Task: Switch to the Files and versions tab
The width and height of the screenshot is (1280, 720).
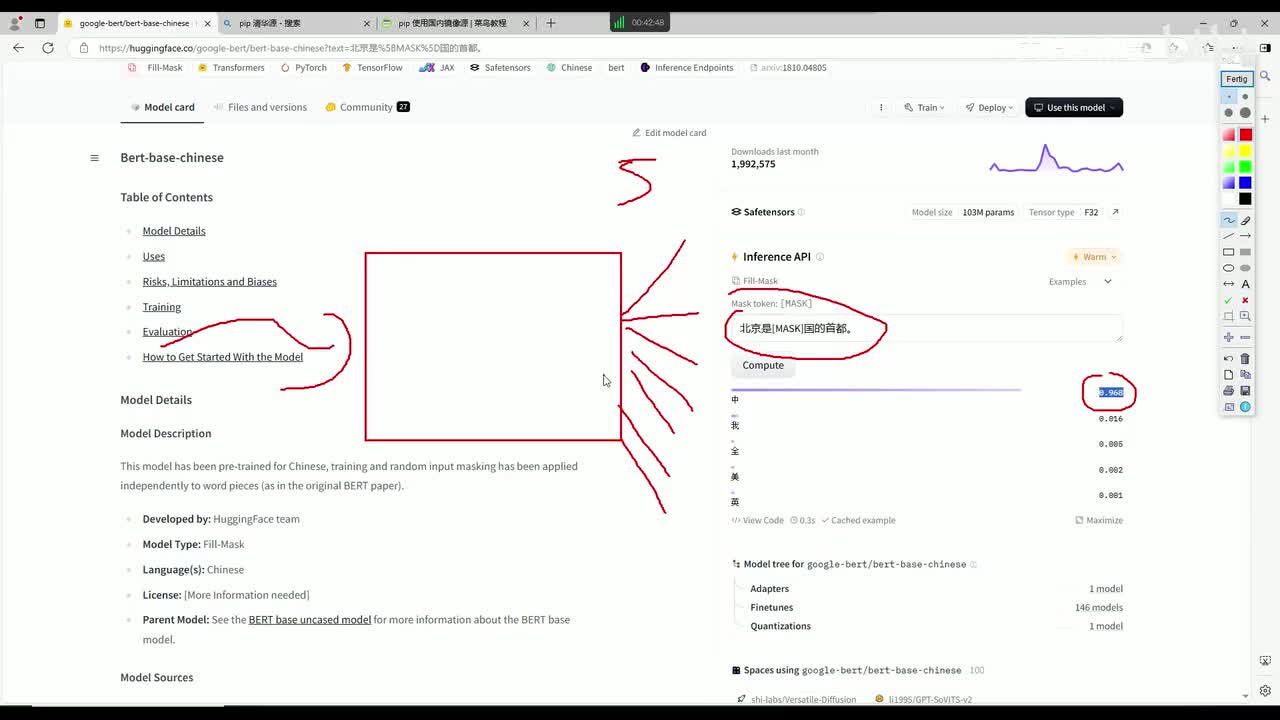Action: (x=259, y=107)
